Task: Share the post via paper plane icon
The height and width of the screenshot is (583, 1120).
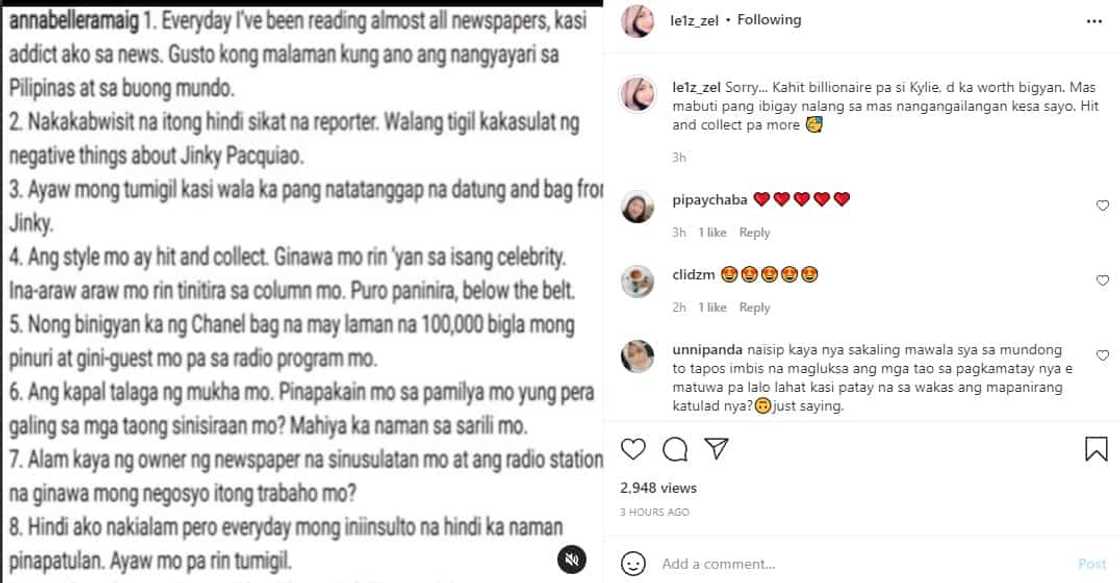Action: click(x=716, y=449)
